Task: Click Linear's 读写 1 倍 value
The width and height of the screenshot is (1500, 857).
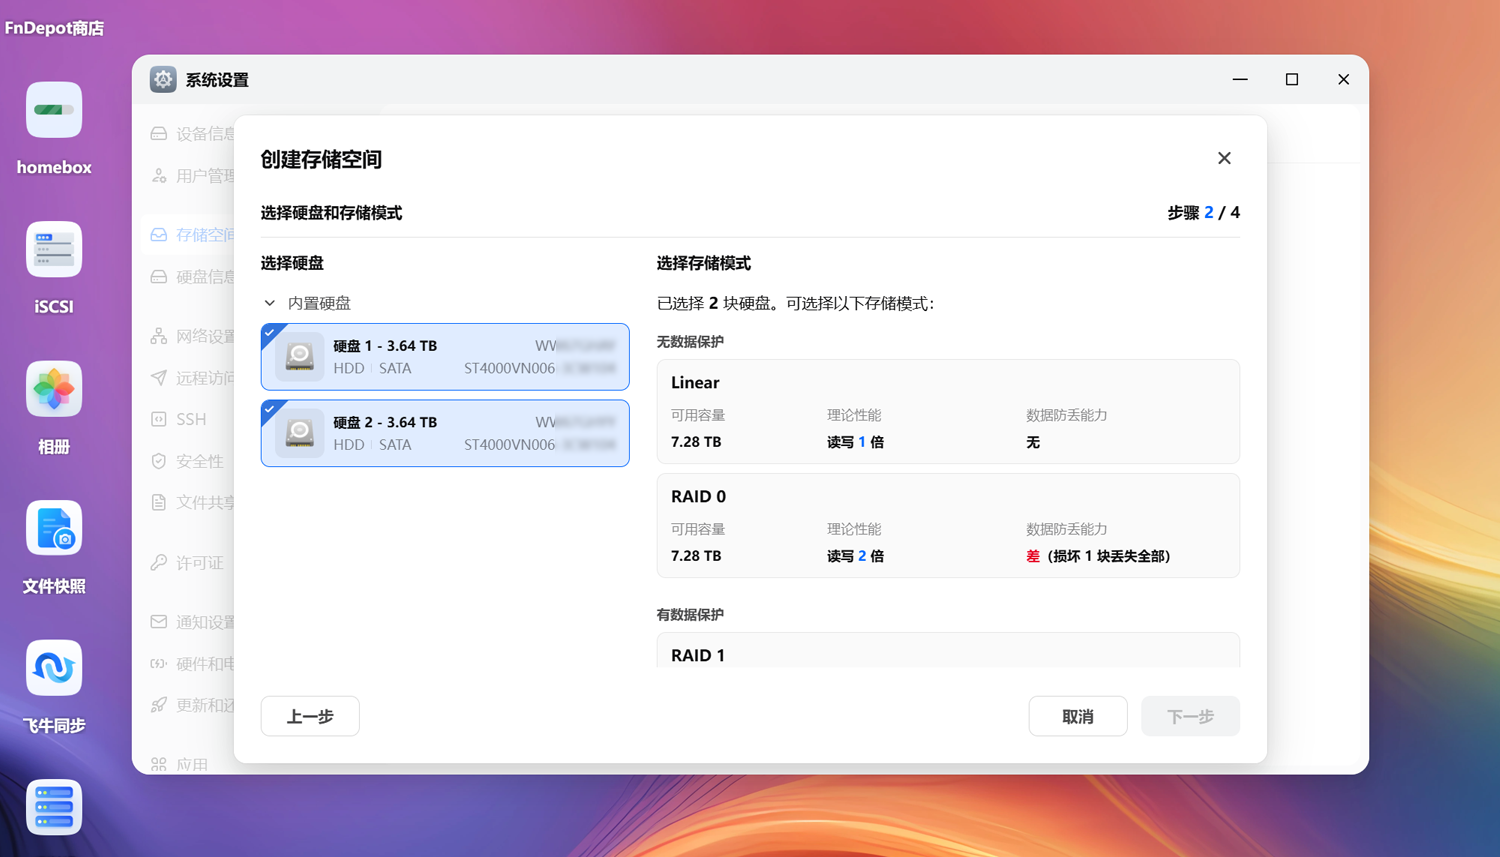Action: pyautogui.click(x=855, y=442)
